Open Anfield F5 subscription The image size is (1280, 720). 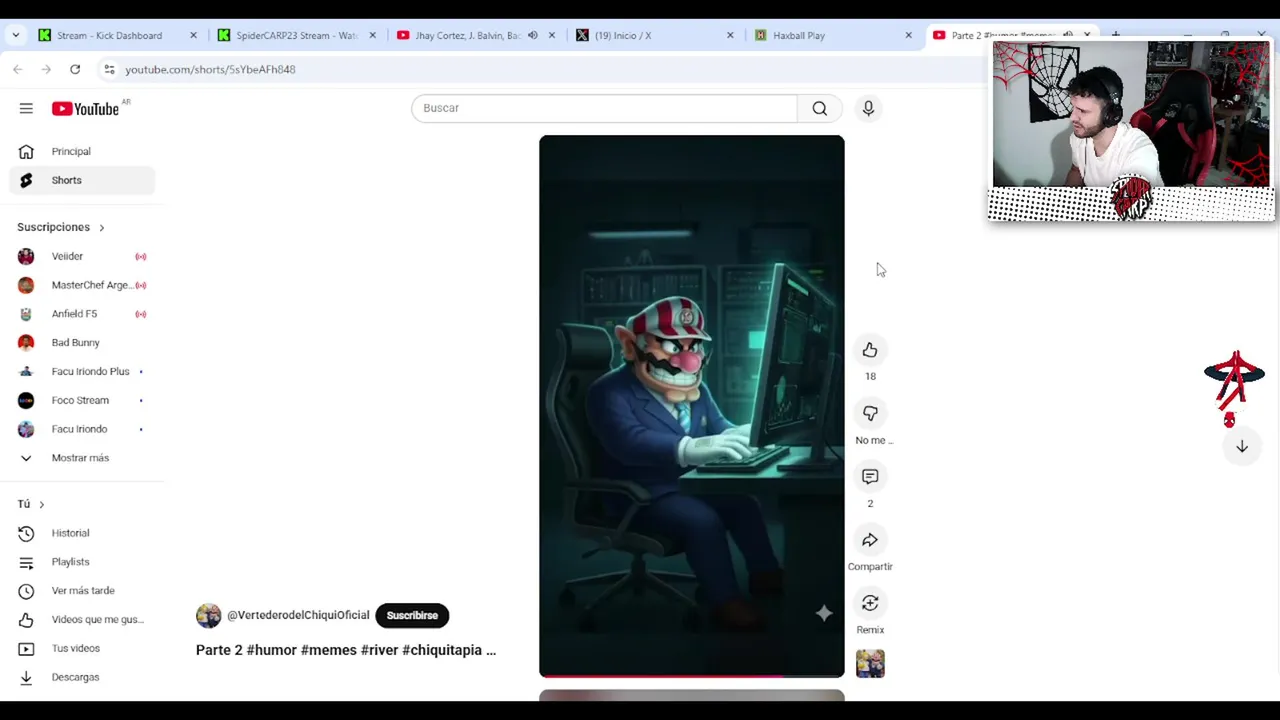[x=82, y=314]
